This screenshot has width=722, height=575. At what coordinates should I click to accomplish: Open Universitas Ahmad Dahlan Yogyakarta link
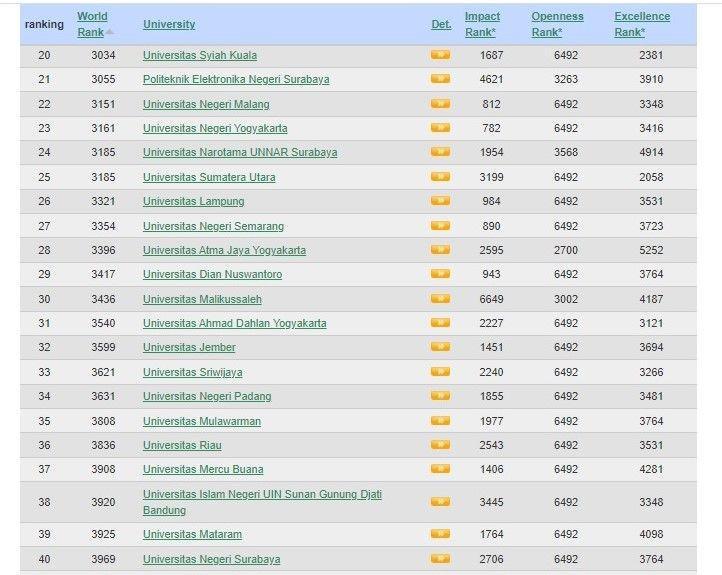[234, 323]
